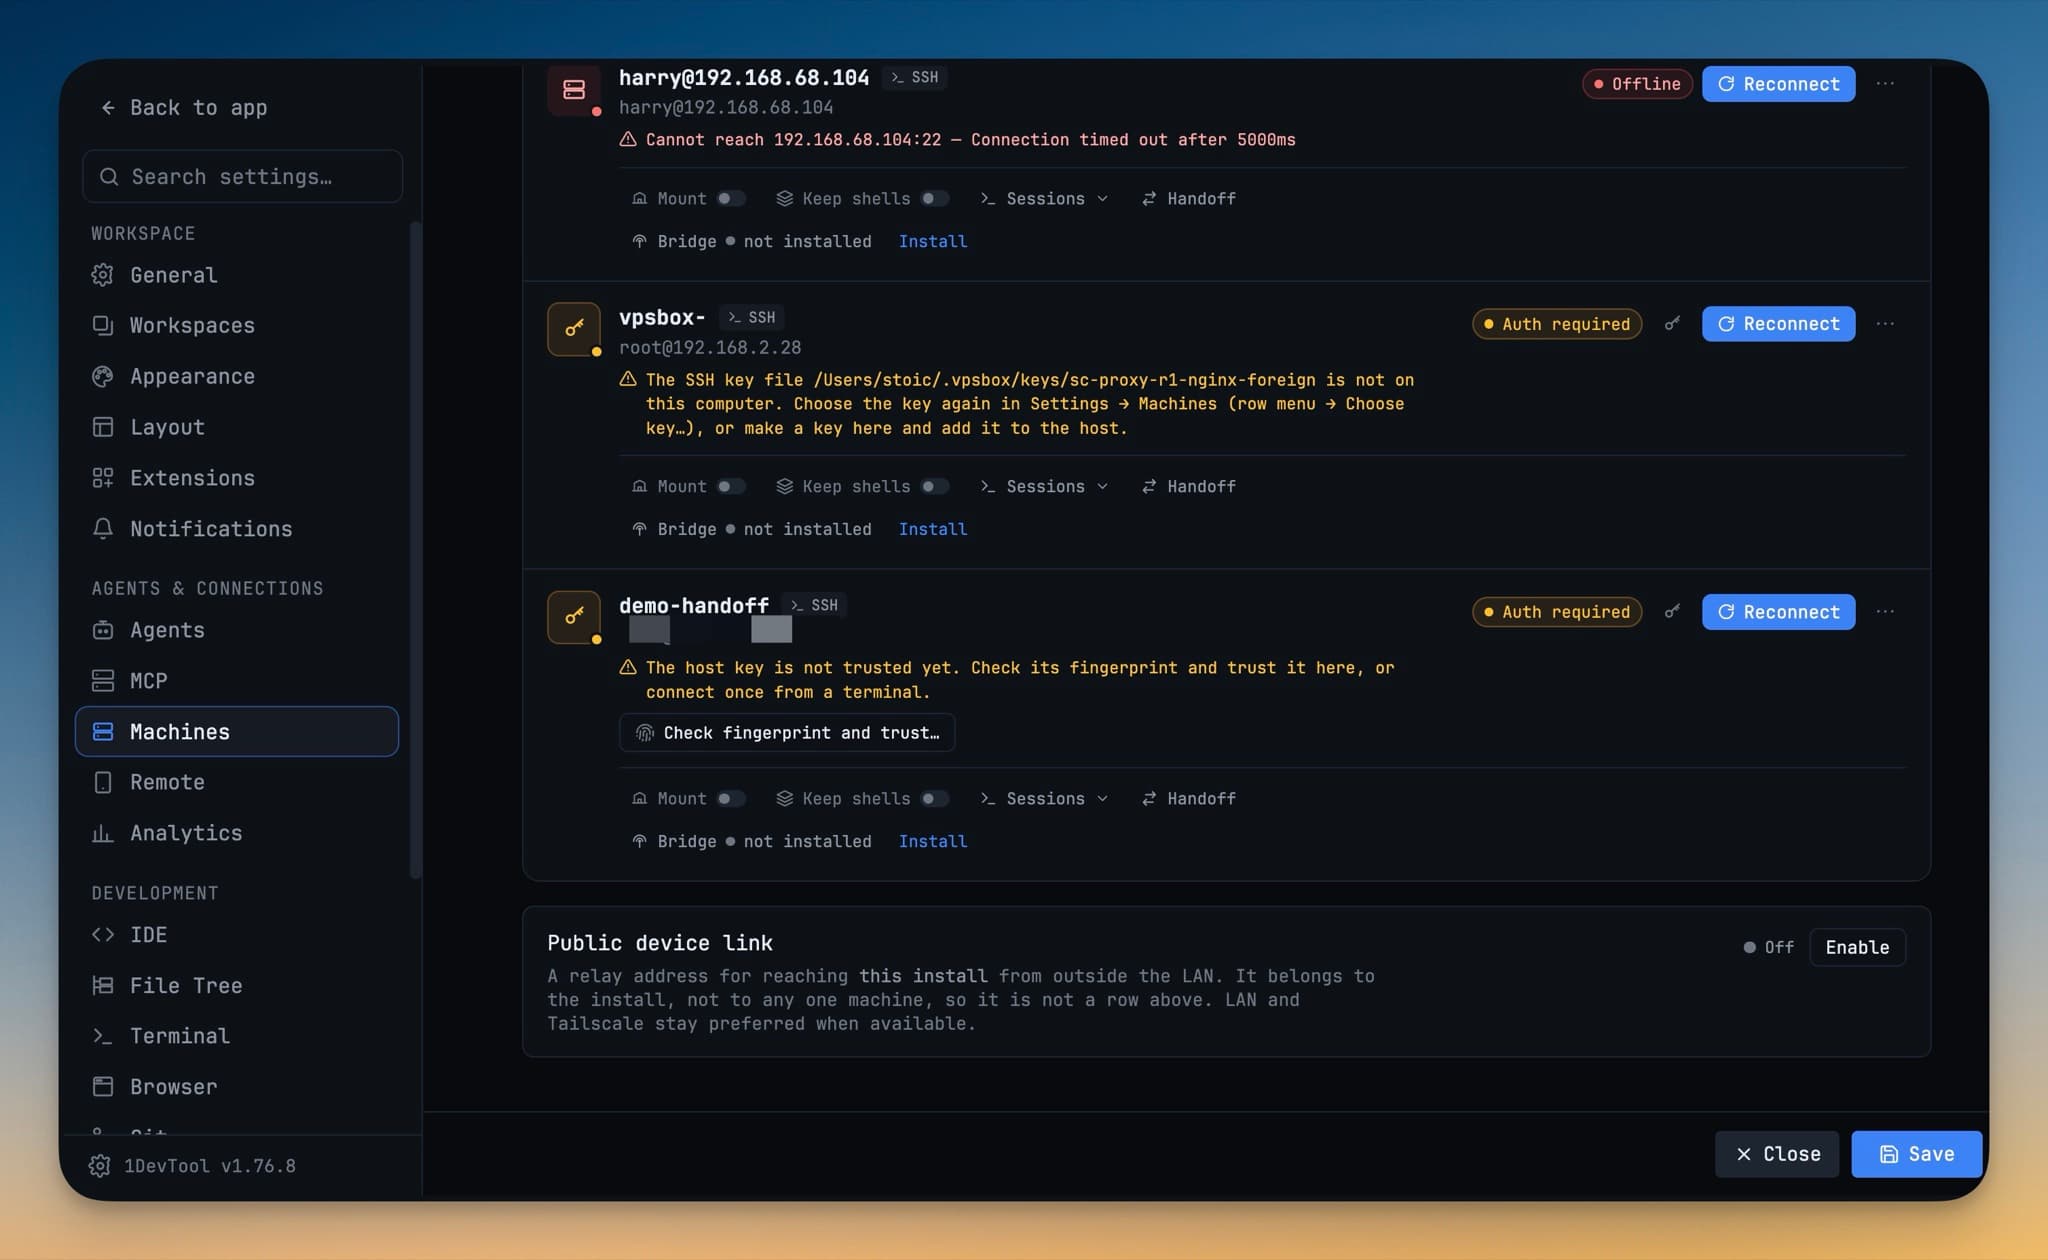Screen dimensions: 2048x1260
Task: Go to Appearance settings
Action: point(237,377)
